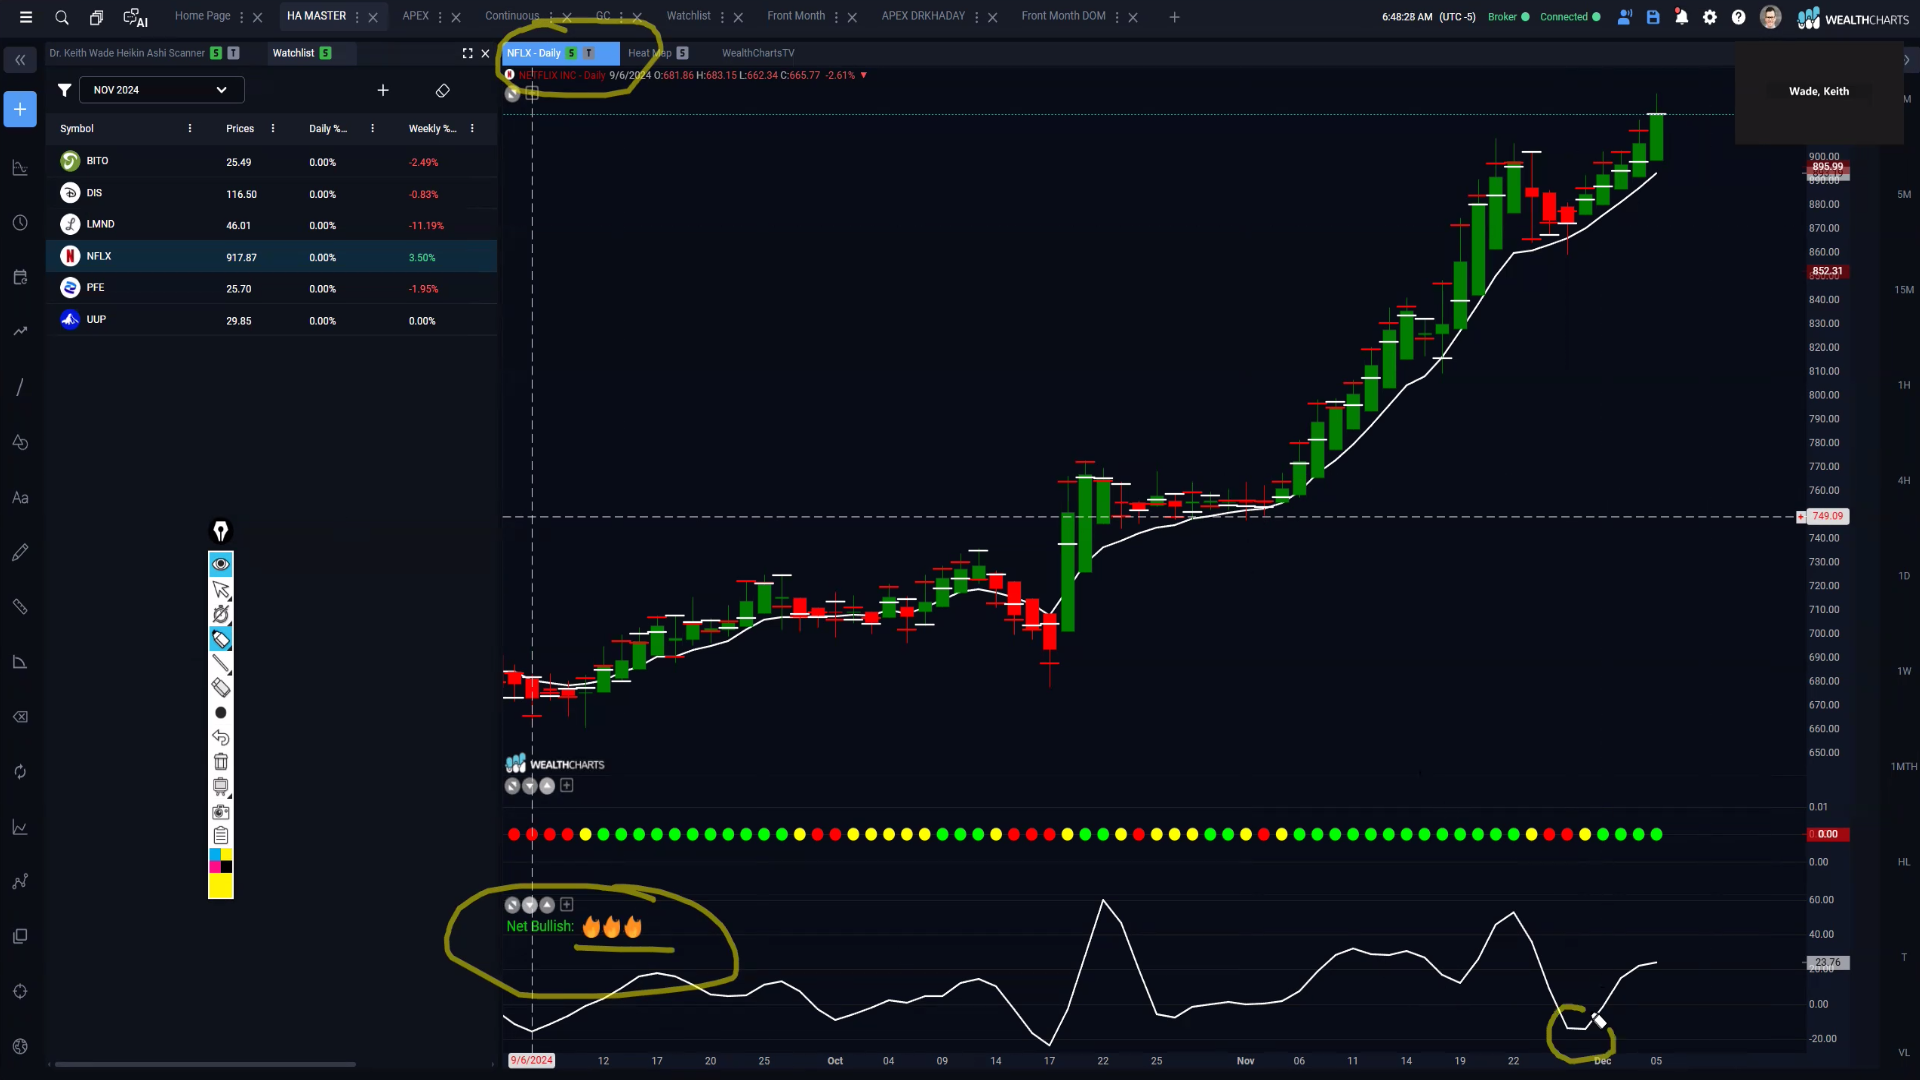
Task: Open Symbol column options menu
Action: (x=190, y=128)
